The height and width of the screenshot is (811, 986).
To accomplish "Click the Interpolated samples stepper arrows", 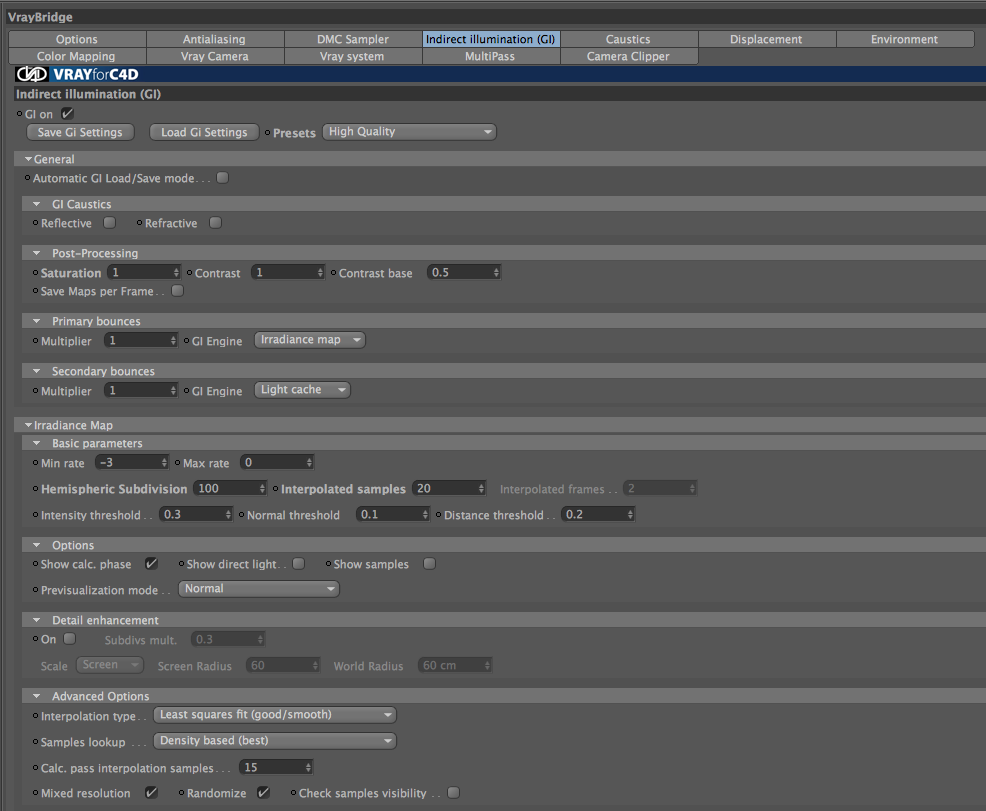I will (481, 488).
